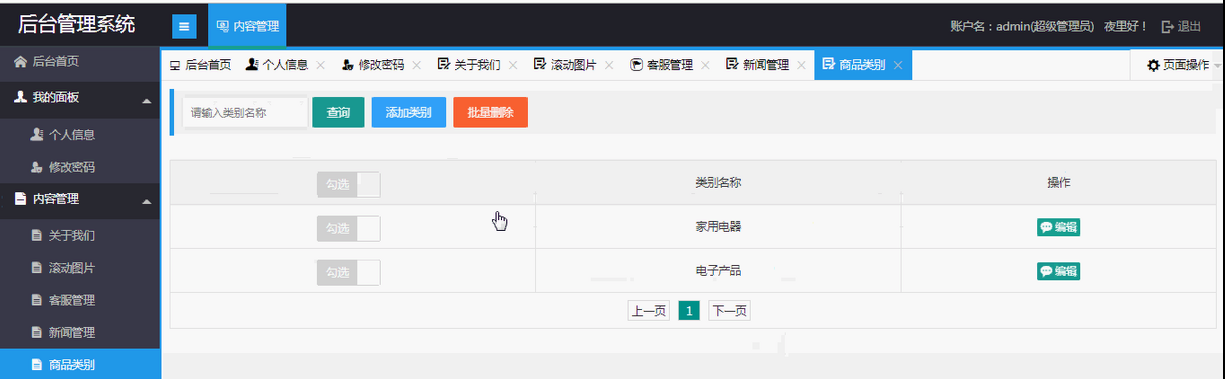Click the 后台管理系统 logo title

[76, 24]
